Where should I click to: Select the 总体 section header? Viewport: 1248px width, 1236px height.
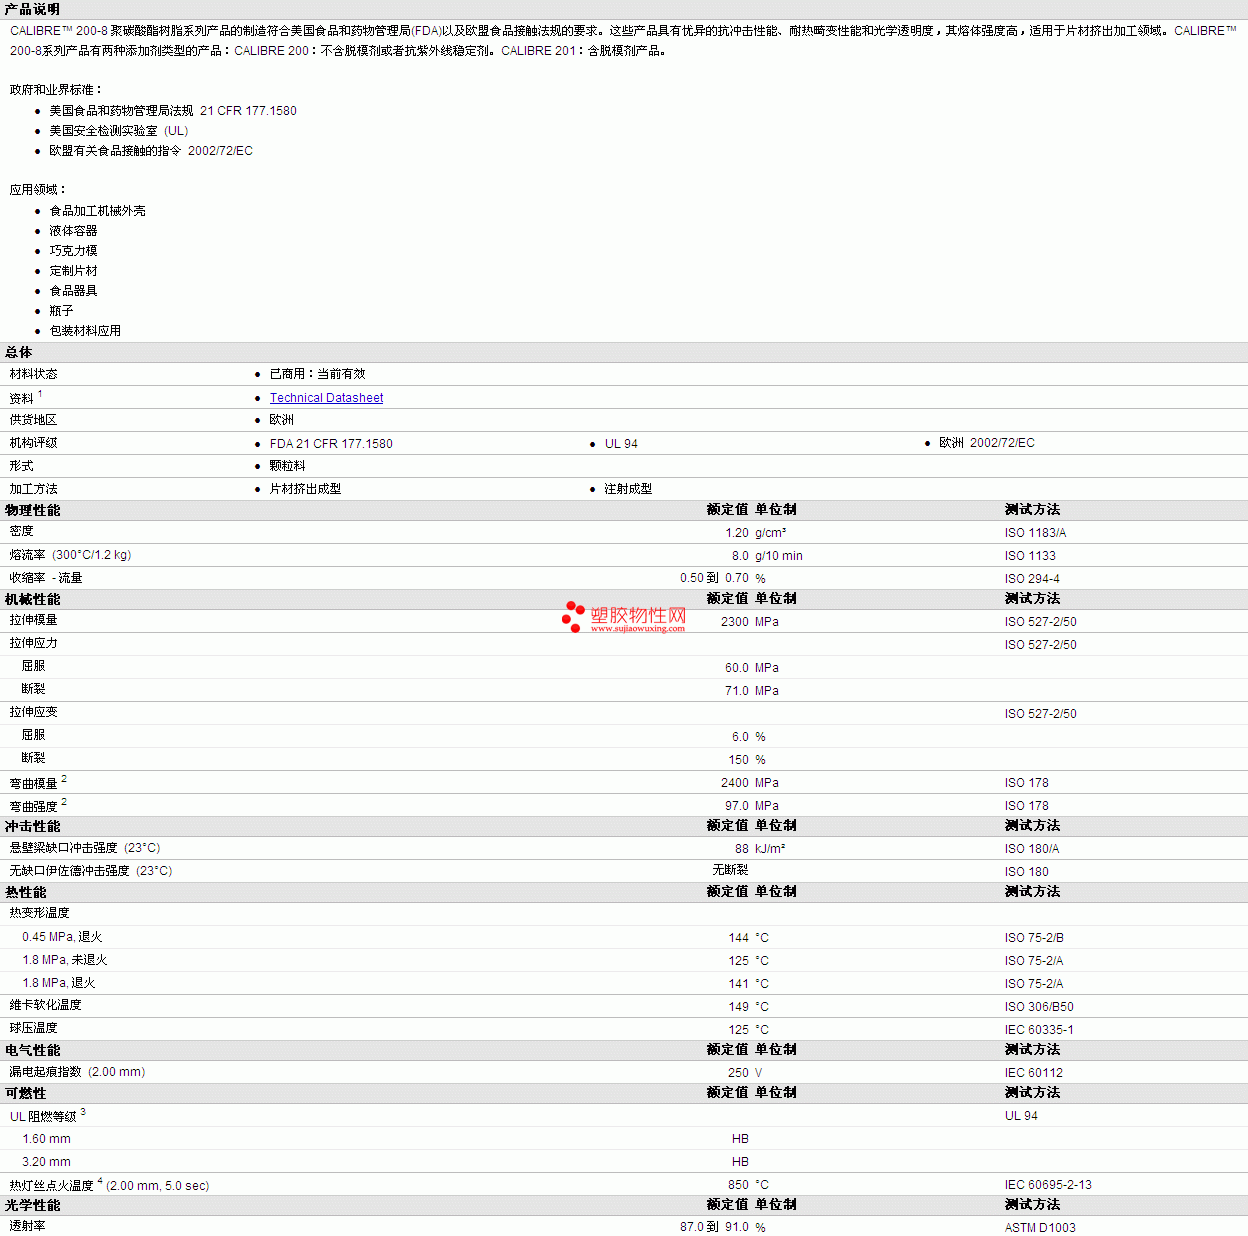tap(18, 352)
